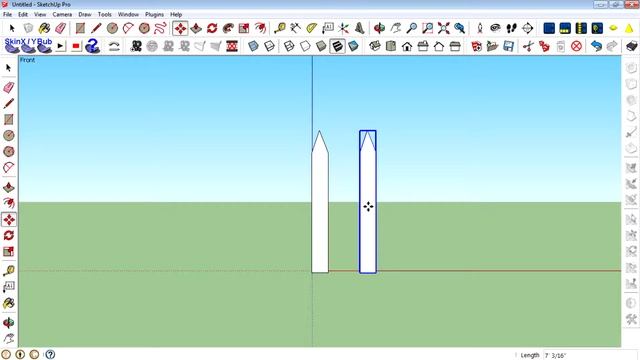Switch to Iso view
The image size is (640, 360).
(x=375, y=46)
